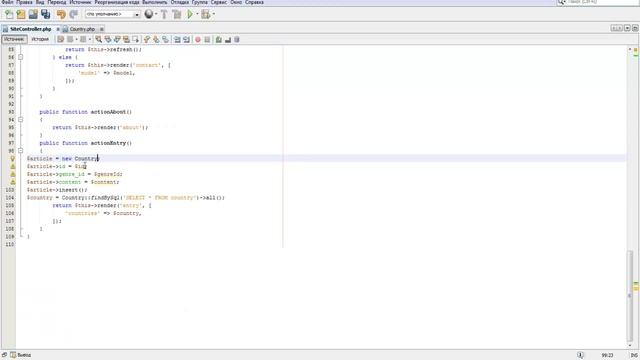640x360 pixels.
Task: Clean and build project icon
Action: pyautogui.click(x=177, y=15)
